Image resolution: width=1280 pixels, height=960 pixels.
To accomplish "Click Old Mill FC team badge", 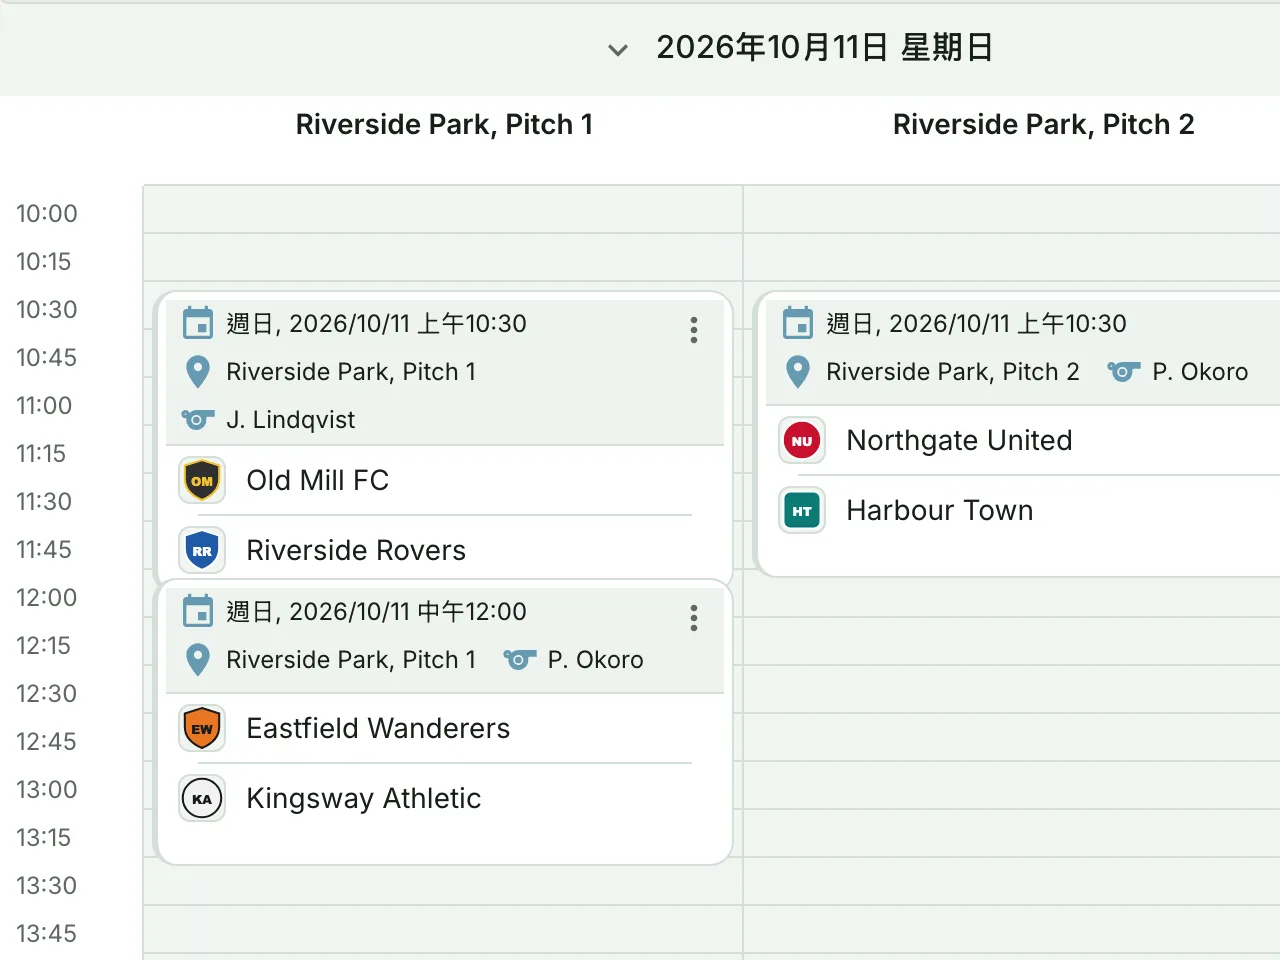I will (x=202, y=481).
